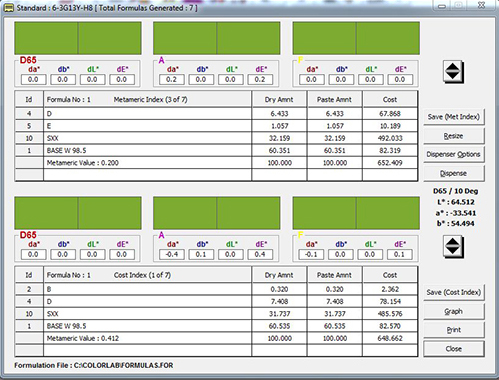The image size is (499, 380).
Task: Click the 'D65 / 10 Deg' label
Action: point(455,191)
